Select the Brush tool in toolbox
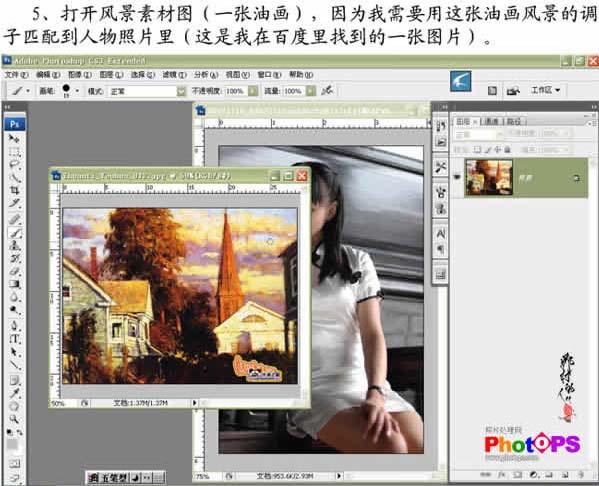The image size is (599, 486). click(14, 232)
